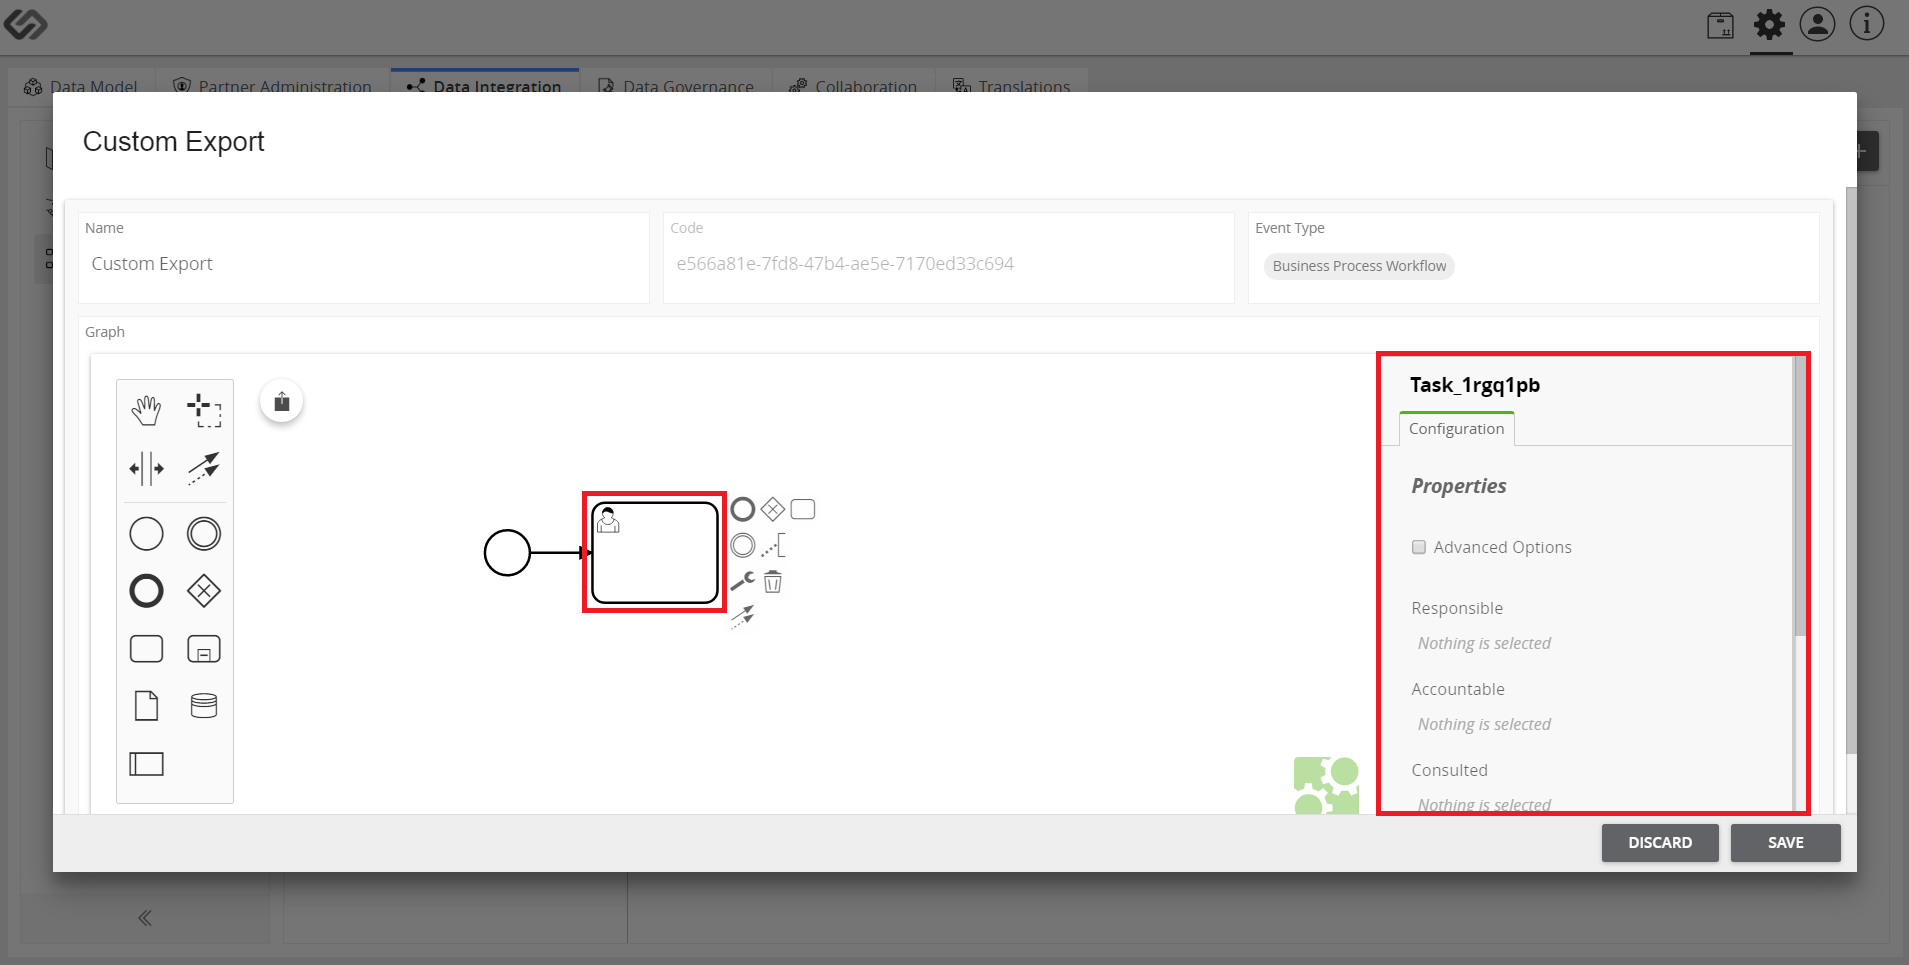The image size is (1909, 965).
Task: Create a gateway from palette
Action: point(204,591)
